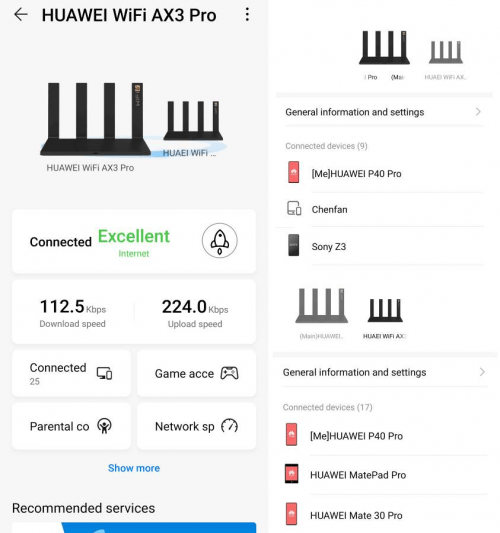Open Parental control tile
The width and height of the screenshot is (500, 533).
pyautogui.click(x=71, y=426)
